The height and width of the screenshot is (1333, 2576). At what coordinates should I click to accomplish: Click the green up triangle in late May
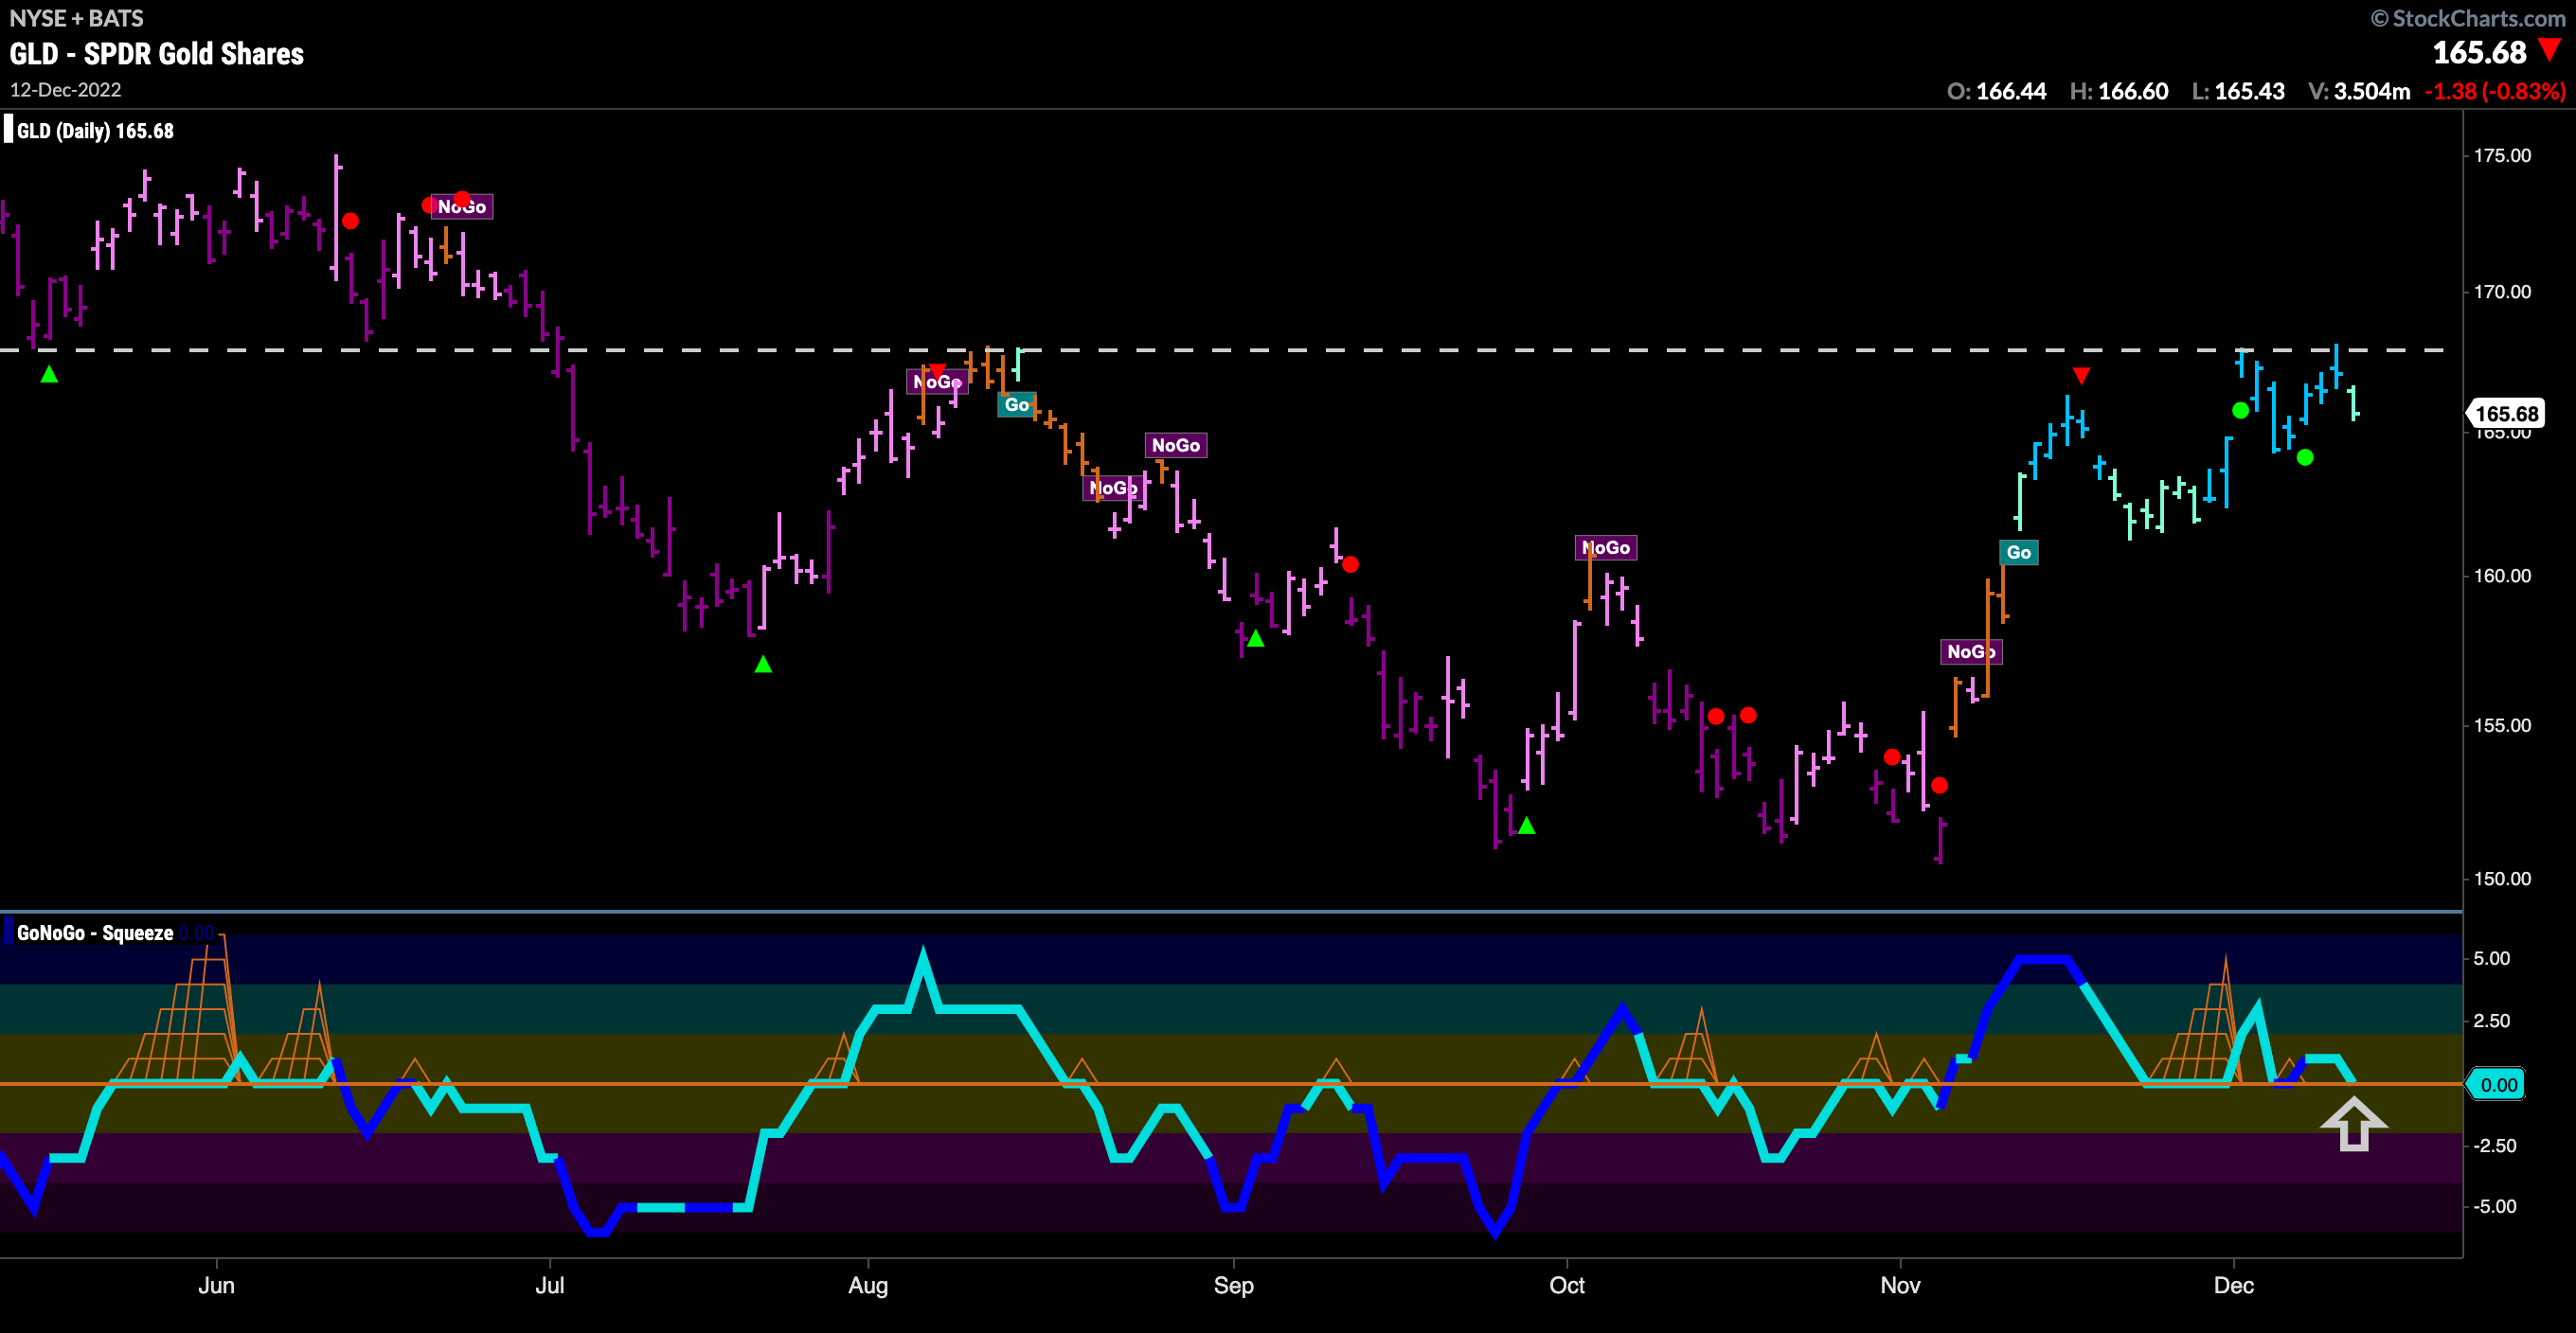[x=49, y=374]
